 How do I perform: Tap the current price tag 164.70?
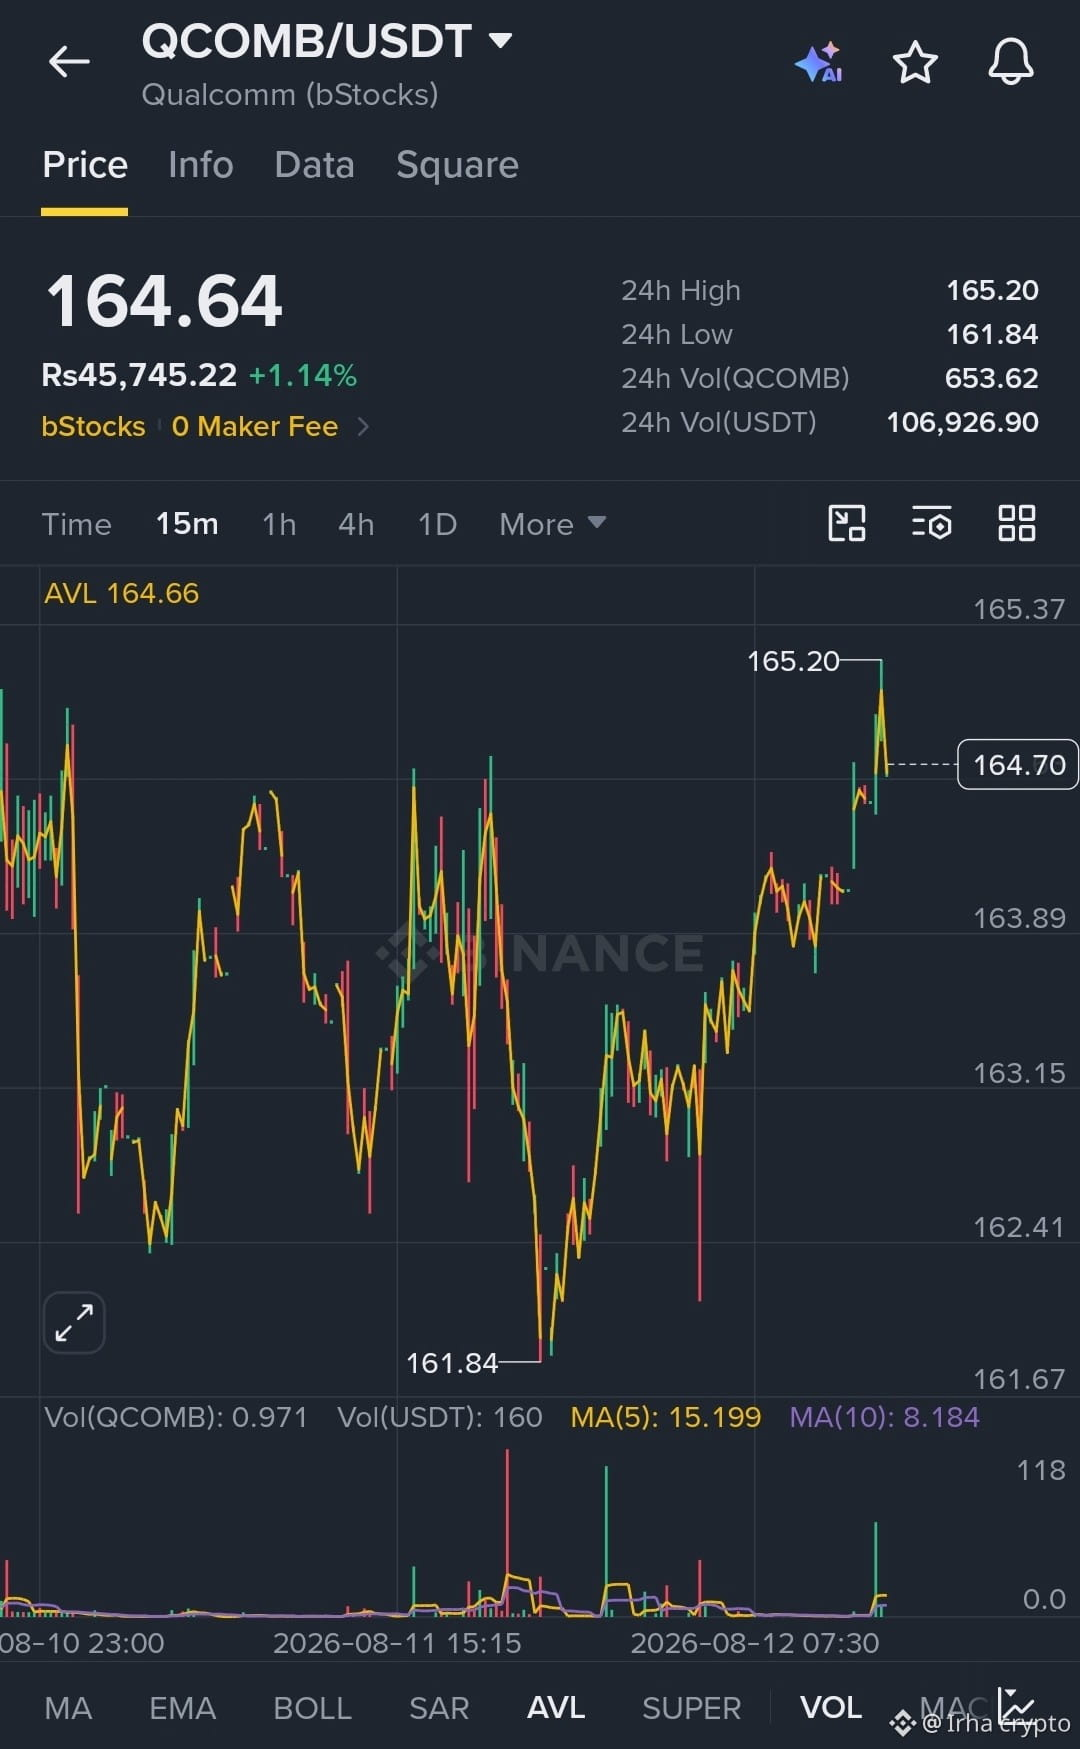pos(1017,765)
